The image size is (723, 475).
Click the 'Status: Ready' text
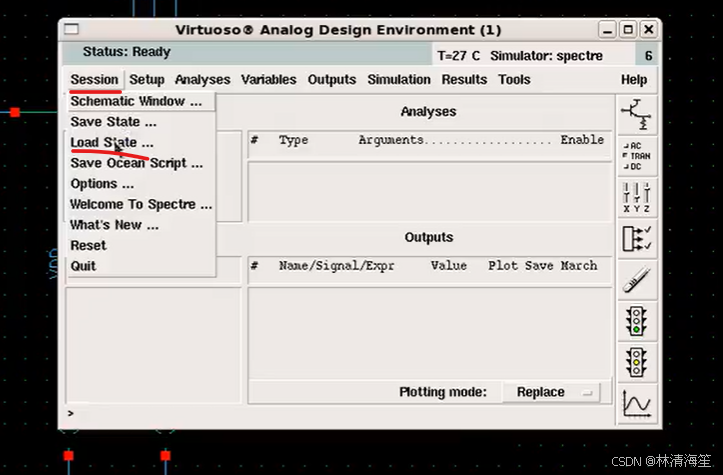point(127,52)
